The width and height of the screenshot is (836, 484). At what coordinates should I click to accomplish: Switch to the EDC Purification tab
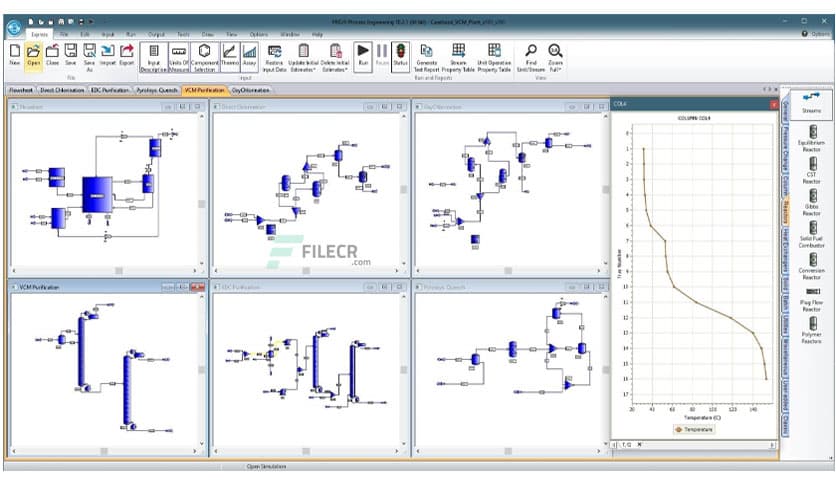coord(110,90)
